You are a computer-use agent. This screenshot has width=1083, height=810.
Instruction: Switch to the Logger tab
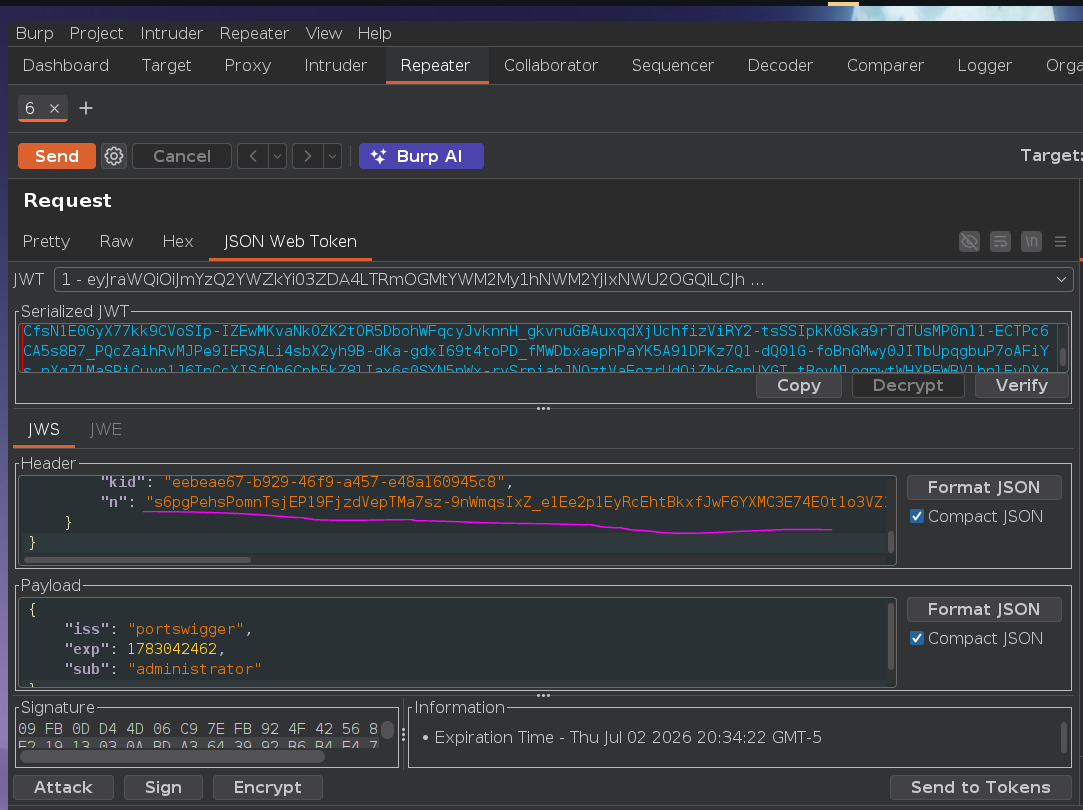click(984, 66)
